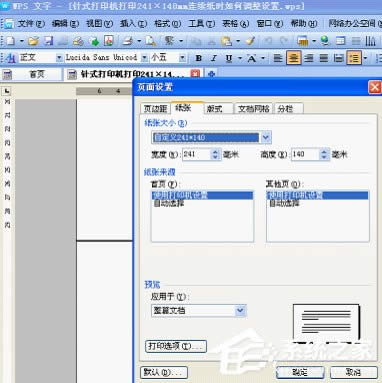Switch to the 版式 tab
The image size is (382, 383).
tap(218, 109)
